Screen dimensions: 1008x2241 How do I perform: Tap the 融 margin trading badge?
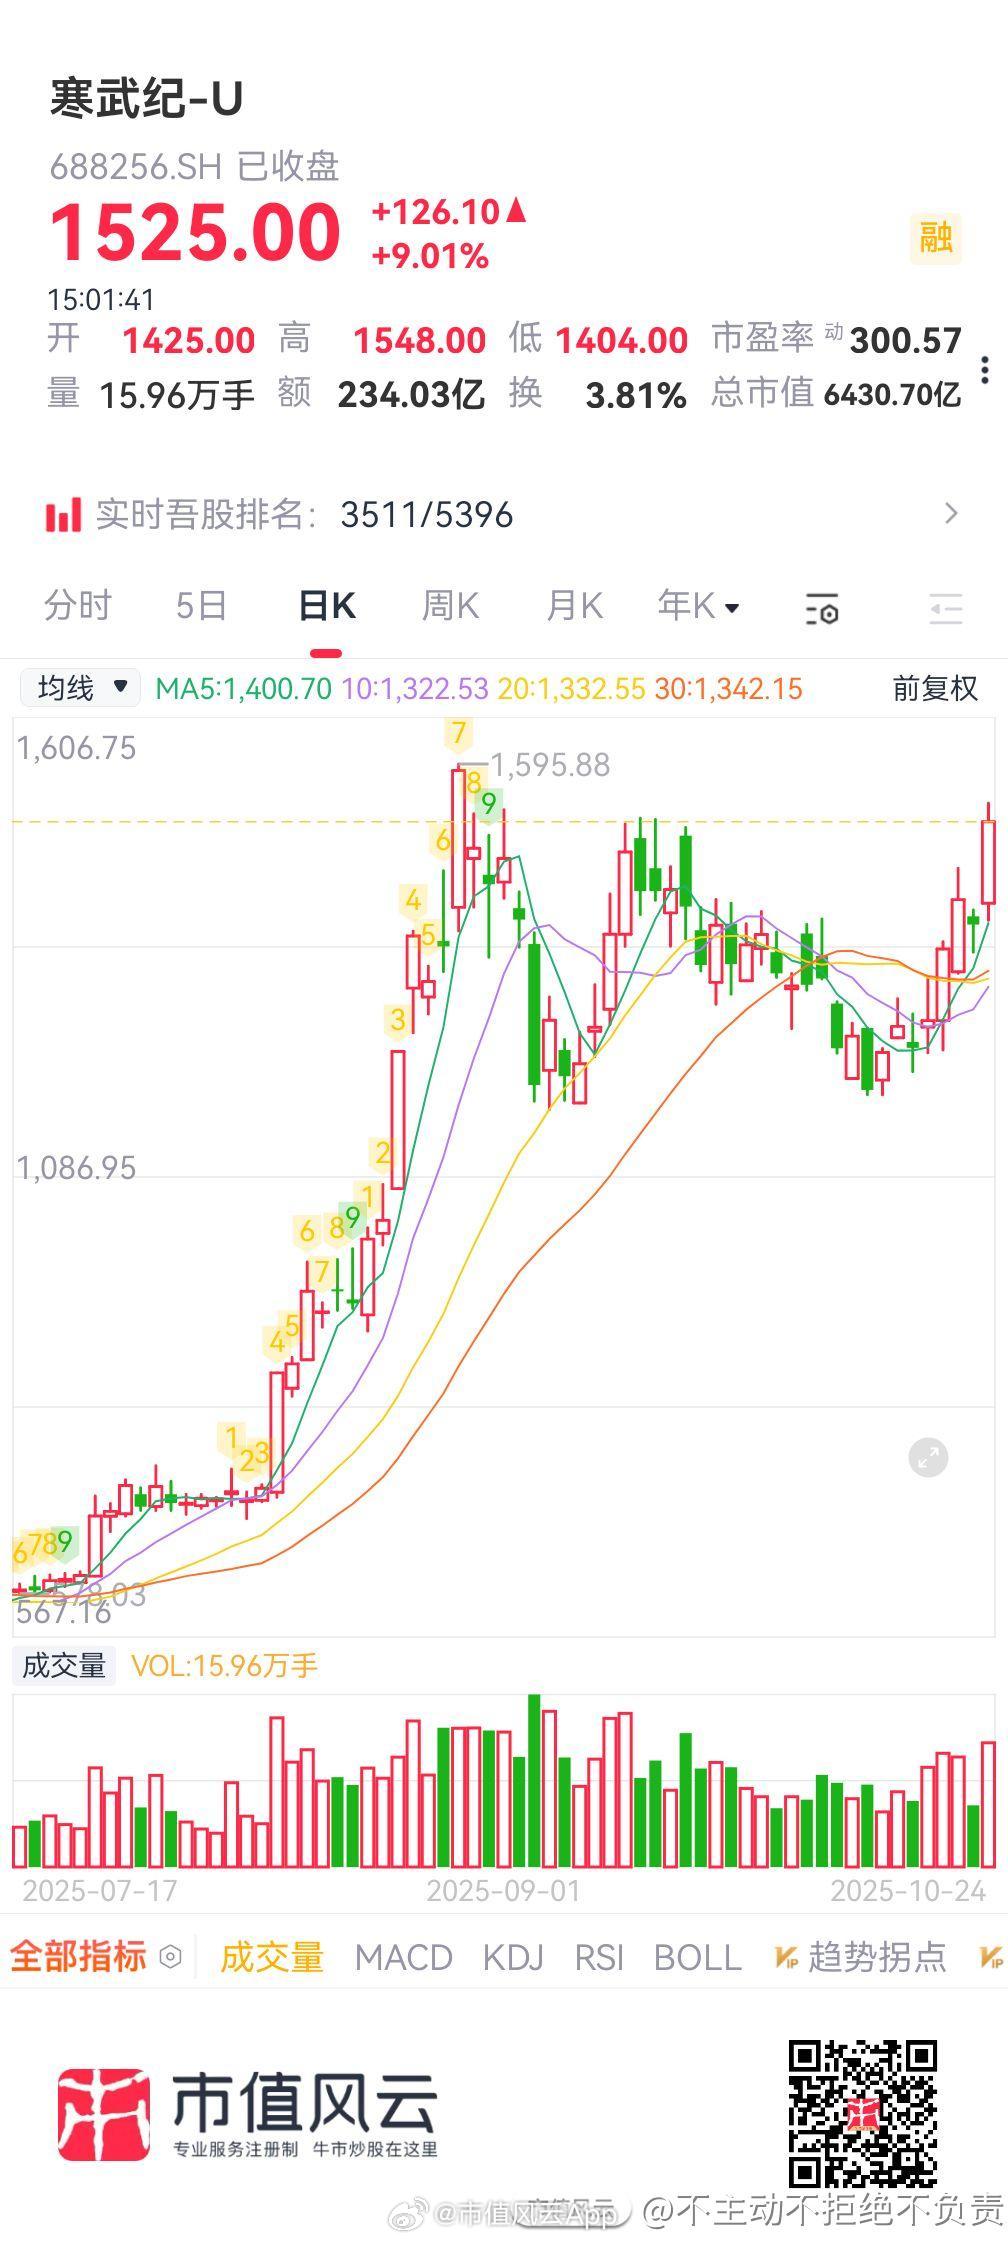[x=935, y=238]
